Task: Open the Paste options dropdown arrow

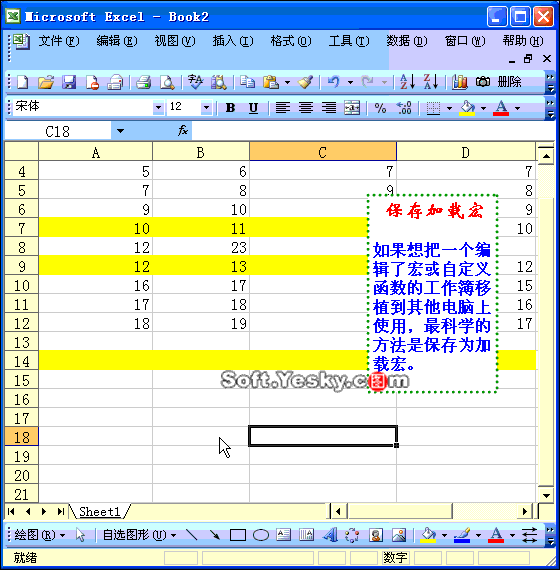Action: tap(287, 83)
